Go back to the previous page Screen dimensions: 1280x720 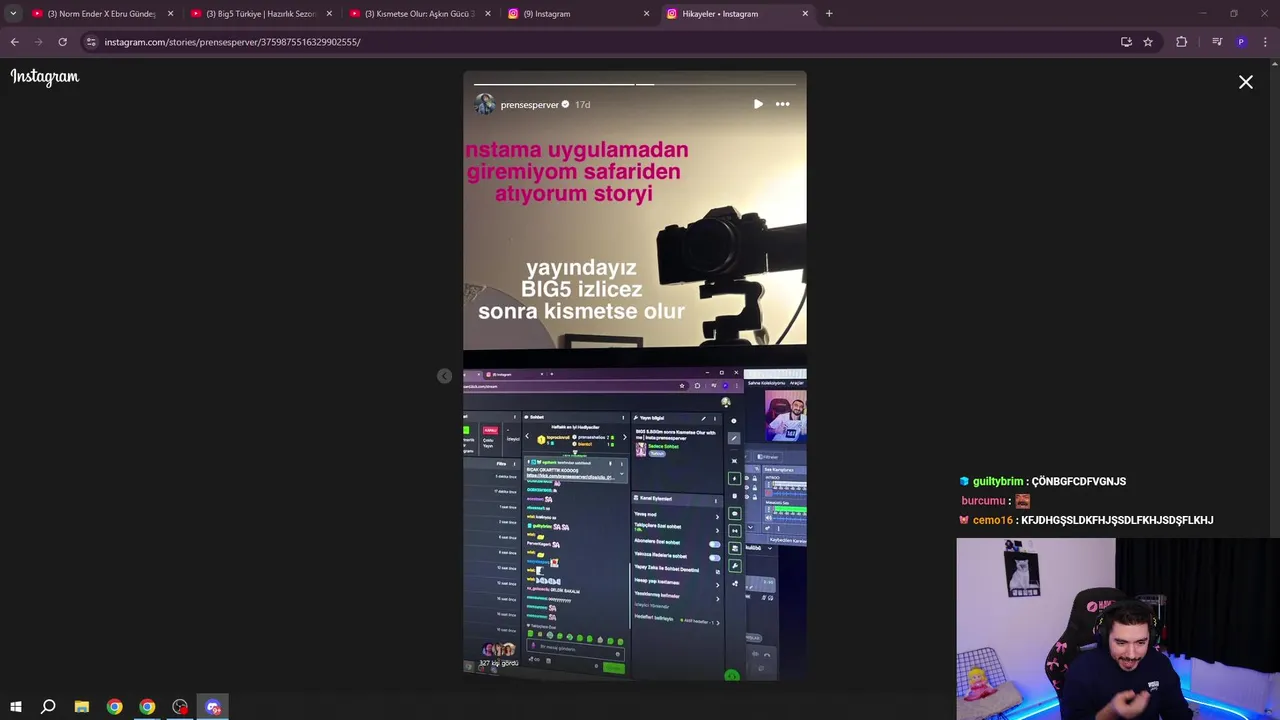[14, 42]
